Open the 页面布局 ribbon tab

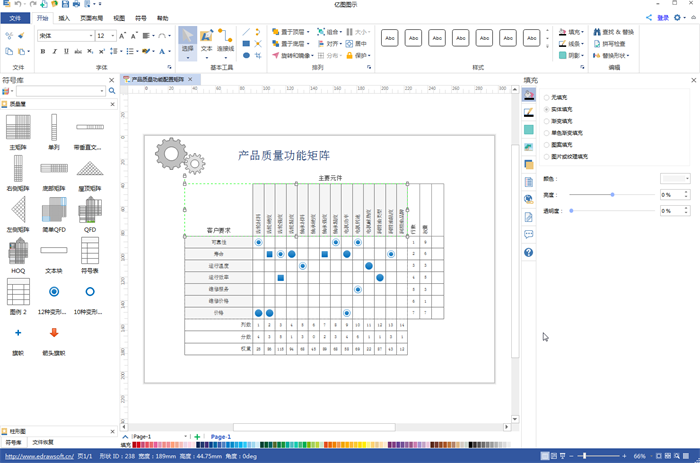pyautogui.click(x=90, y=18)
